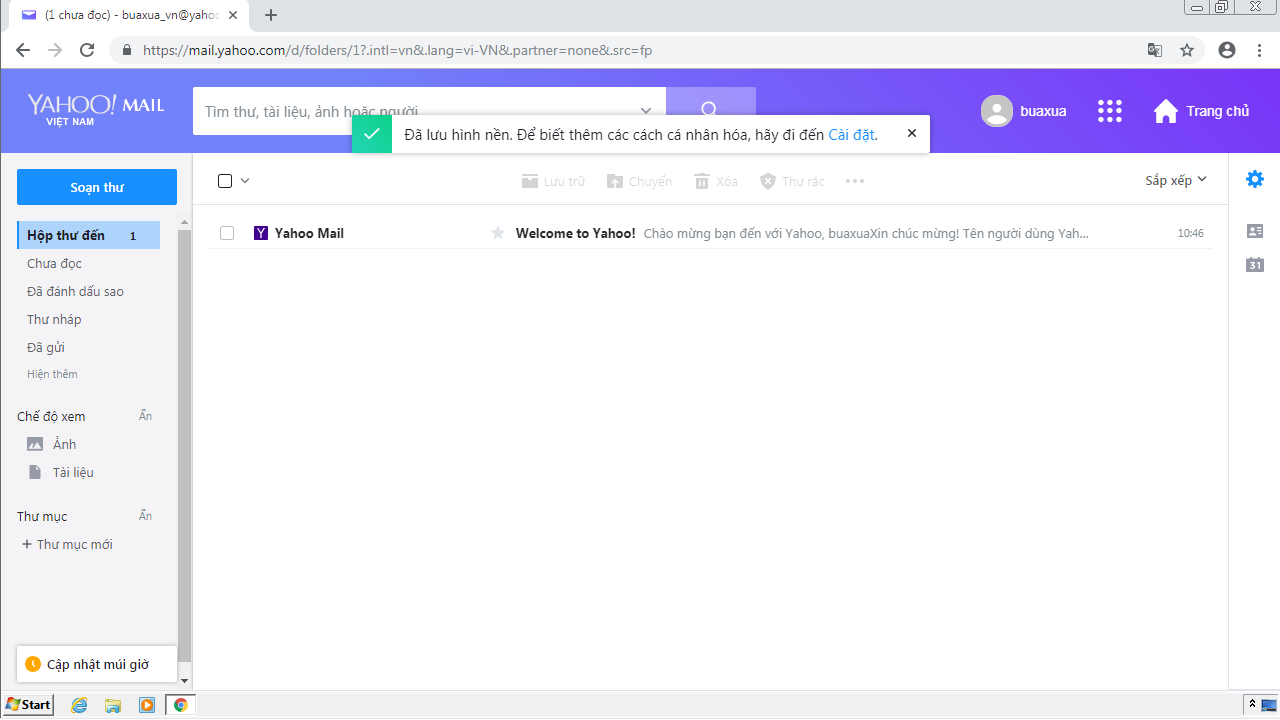Click the sidebar scrollbar down arrow
1280x720 pixels.
184,681
